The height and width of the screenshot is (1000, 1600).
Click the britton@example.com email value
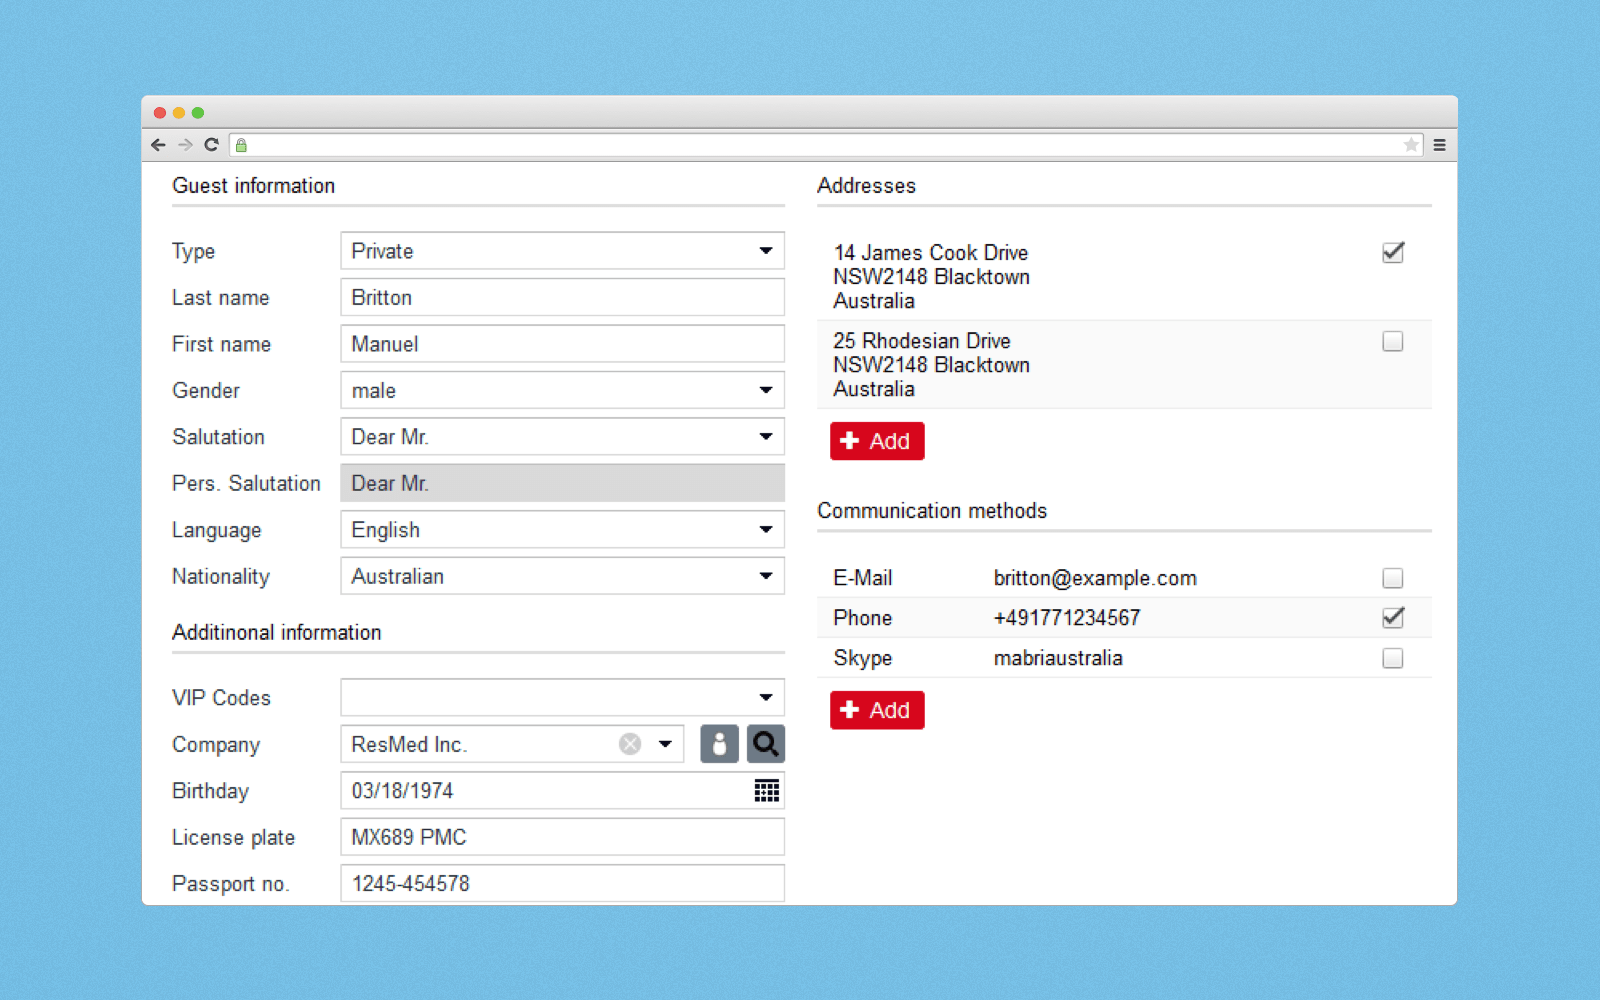tap(1095, 578)
